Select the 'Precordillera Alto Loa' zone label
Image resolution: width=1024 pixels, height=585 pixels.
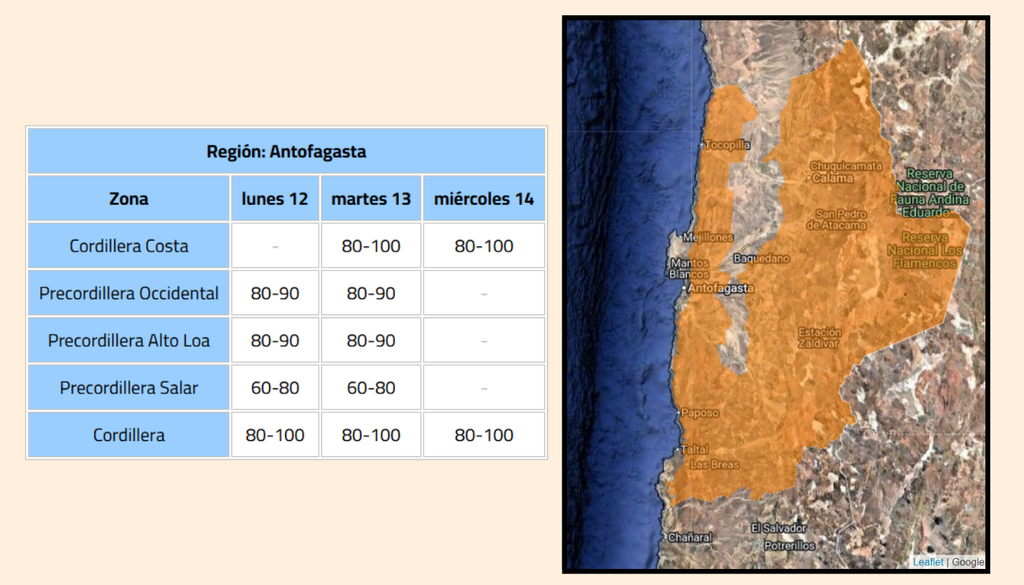point(129,340)
